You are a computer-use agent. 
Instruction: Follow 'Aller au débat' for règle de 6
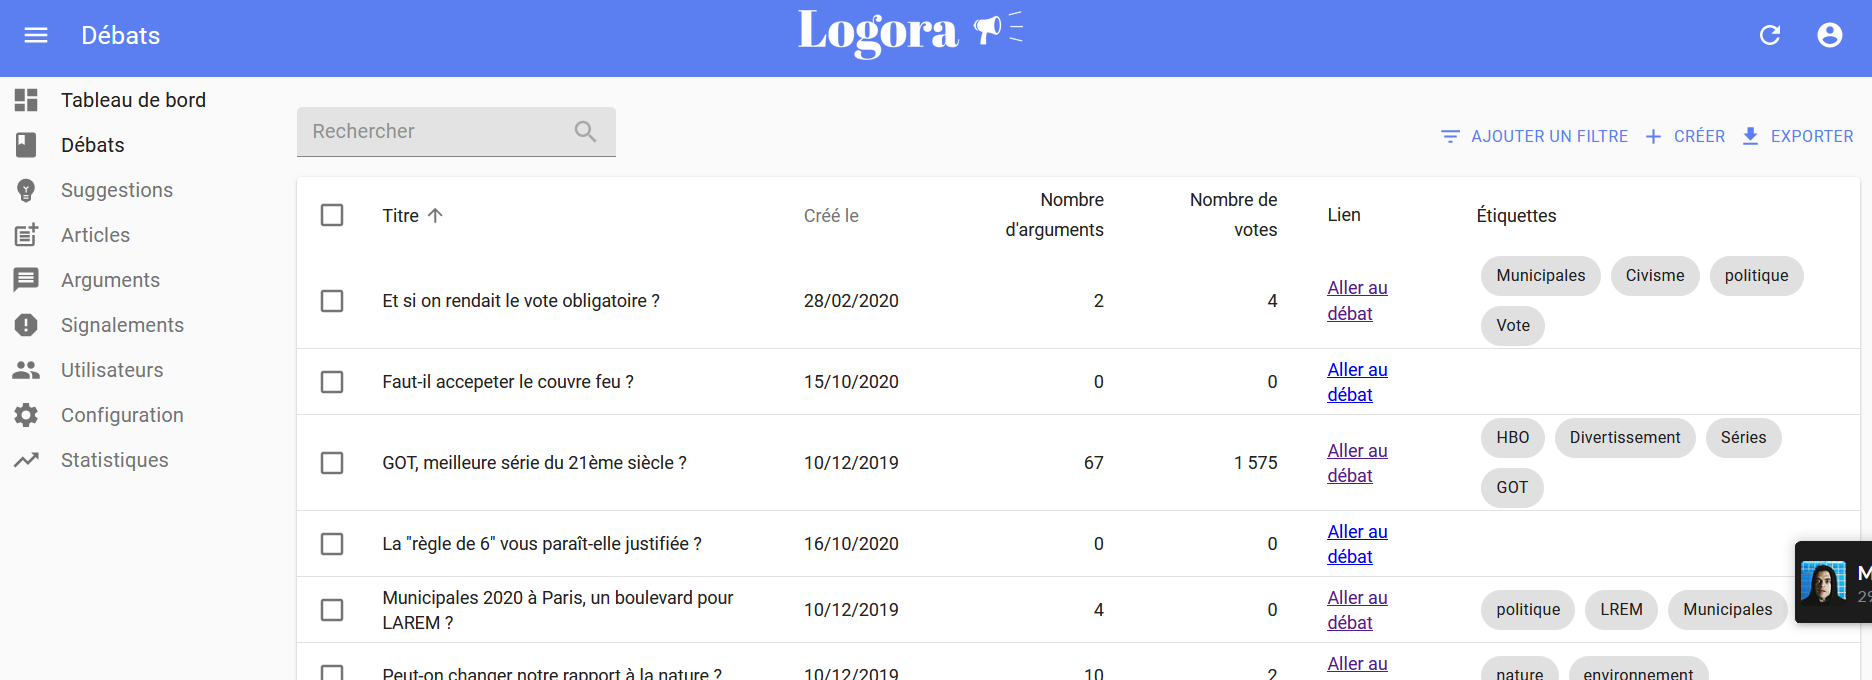point(1357,544)
